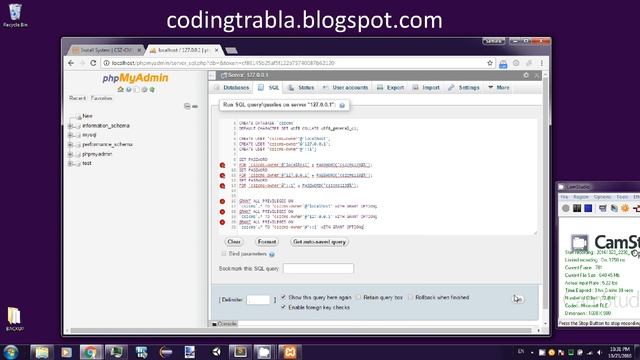Click browser back arrow
640x360 pixels.
click(71, 63)
